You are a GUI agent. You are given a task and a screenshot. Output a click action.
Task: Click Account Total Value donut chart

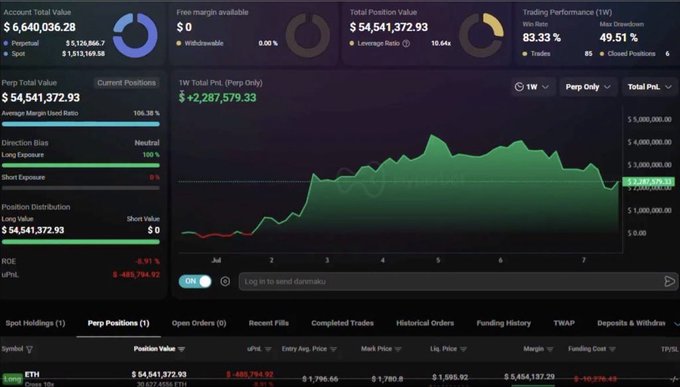point(135,35)
